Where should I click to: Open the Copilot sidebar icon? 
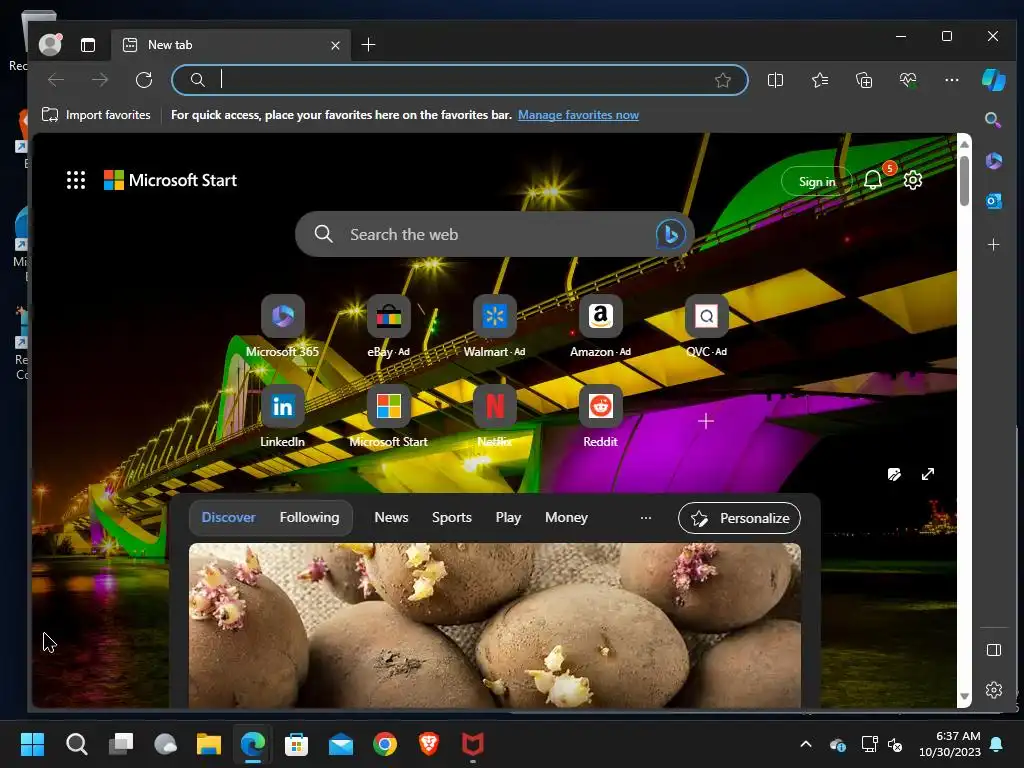(993, 80)
